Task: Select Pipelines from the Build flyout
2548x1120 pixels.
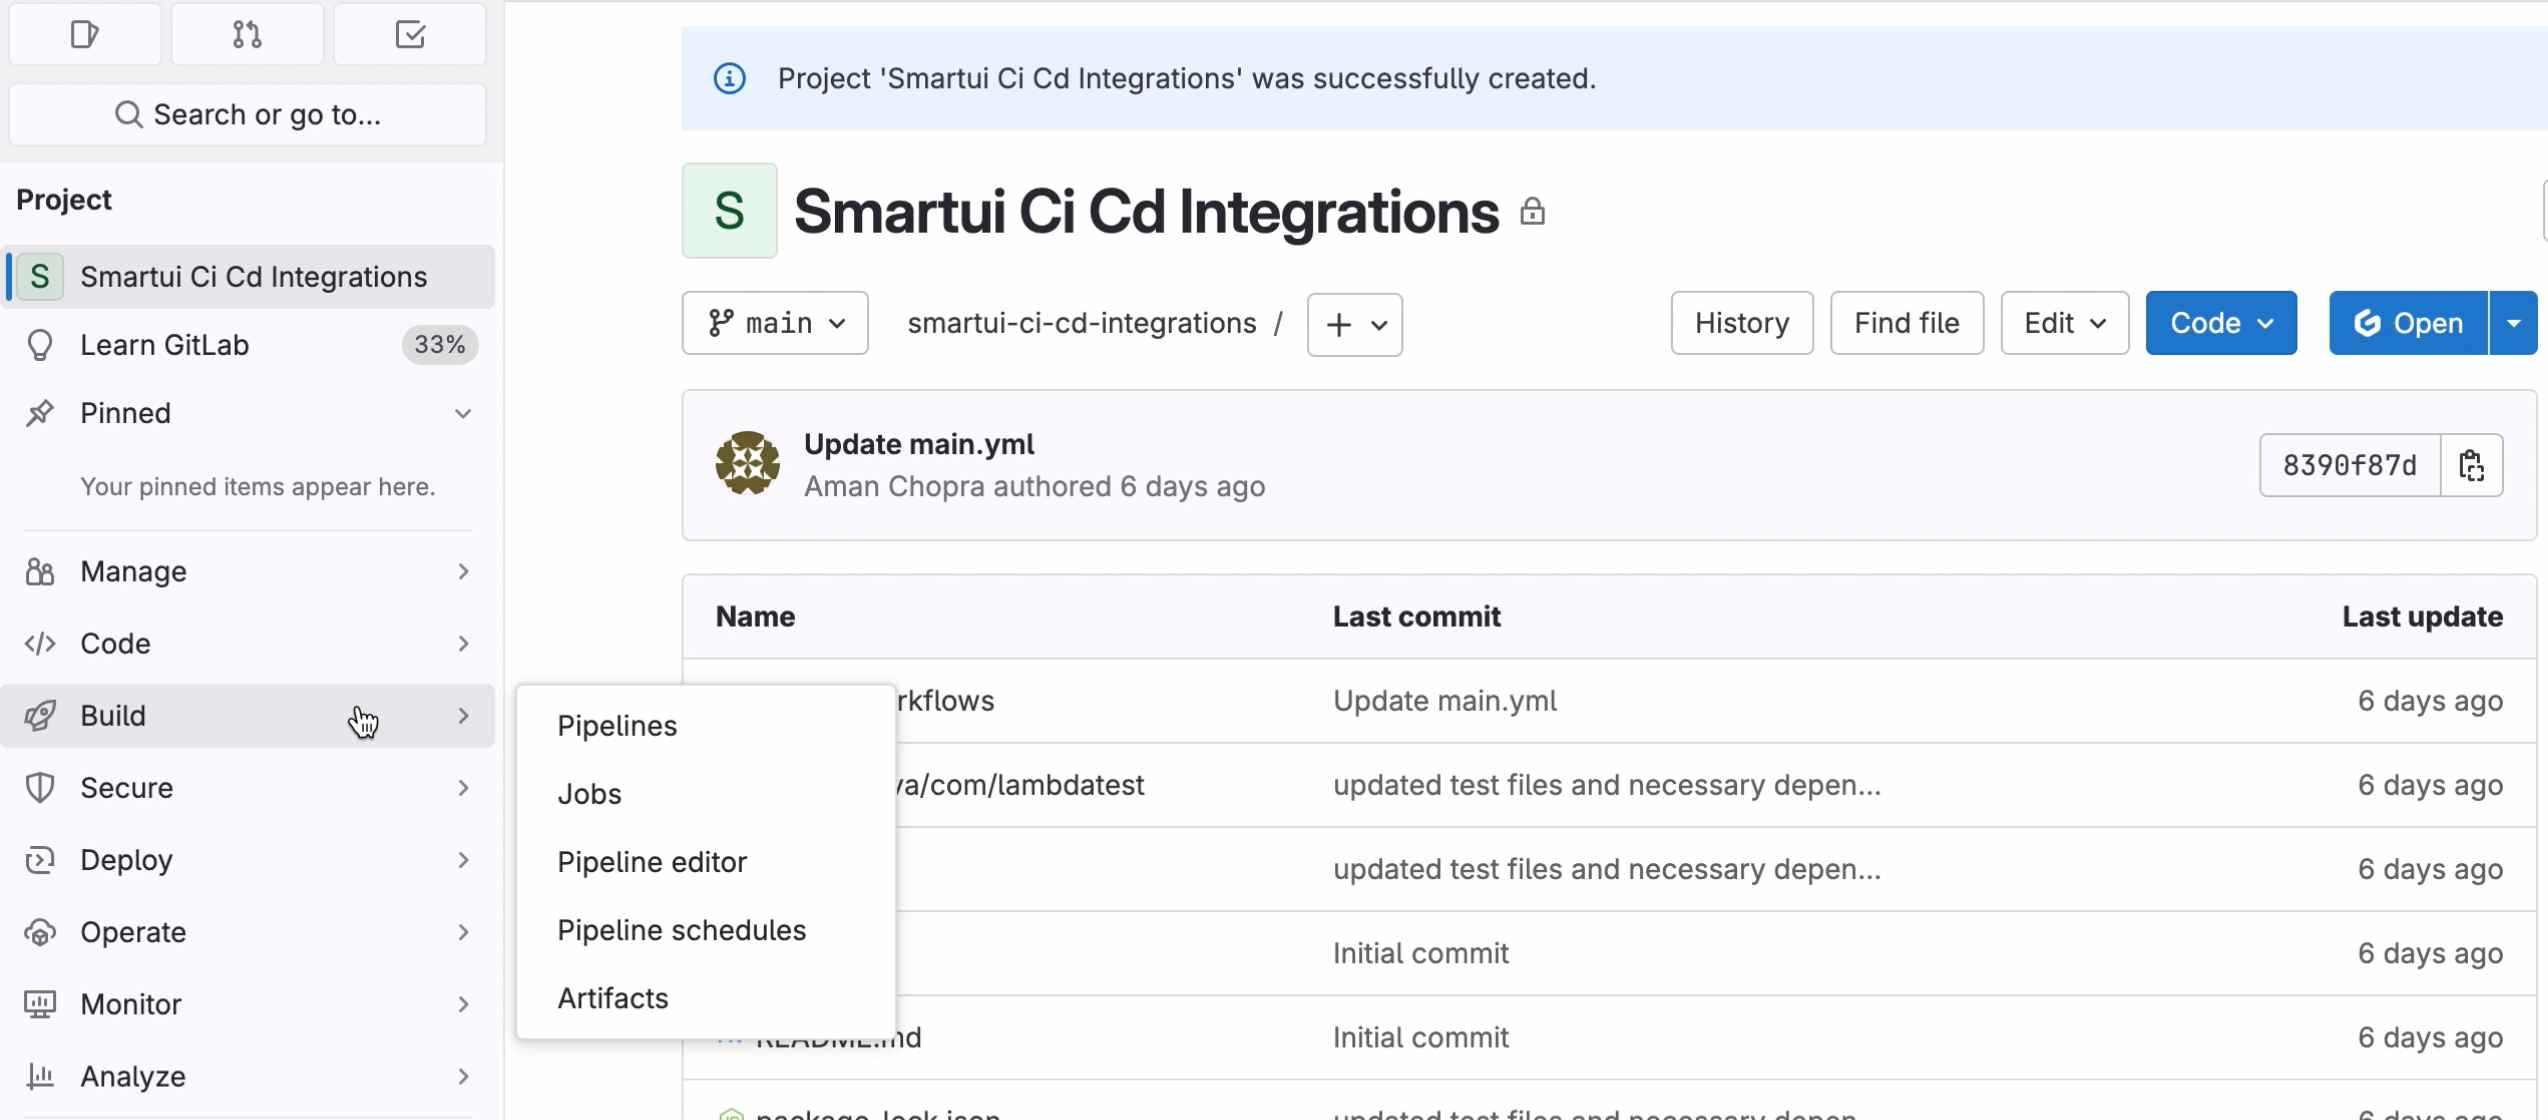Action: click(x=617, y=725)
